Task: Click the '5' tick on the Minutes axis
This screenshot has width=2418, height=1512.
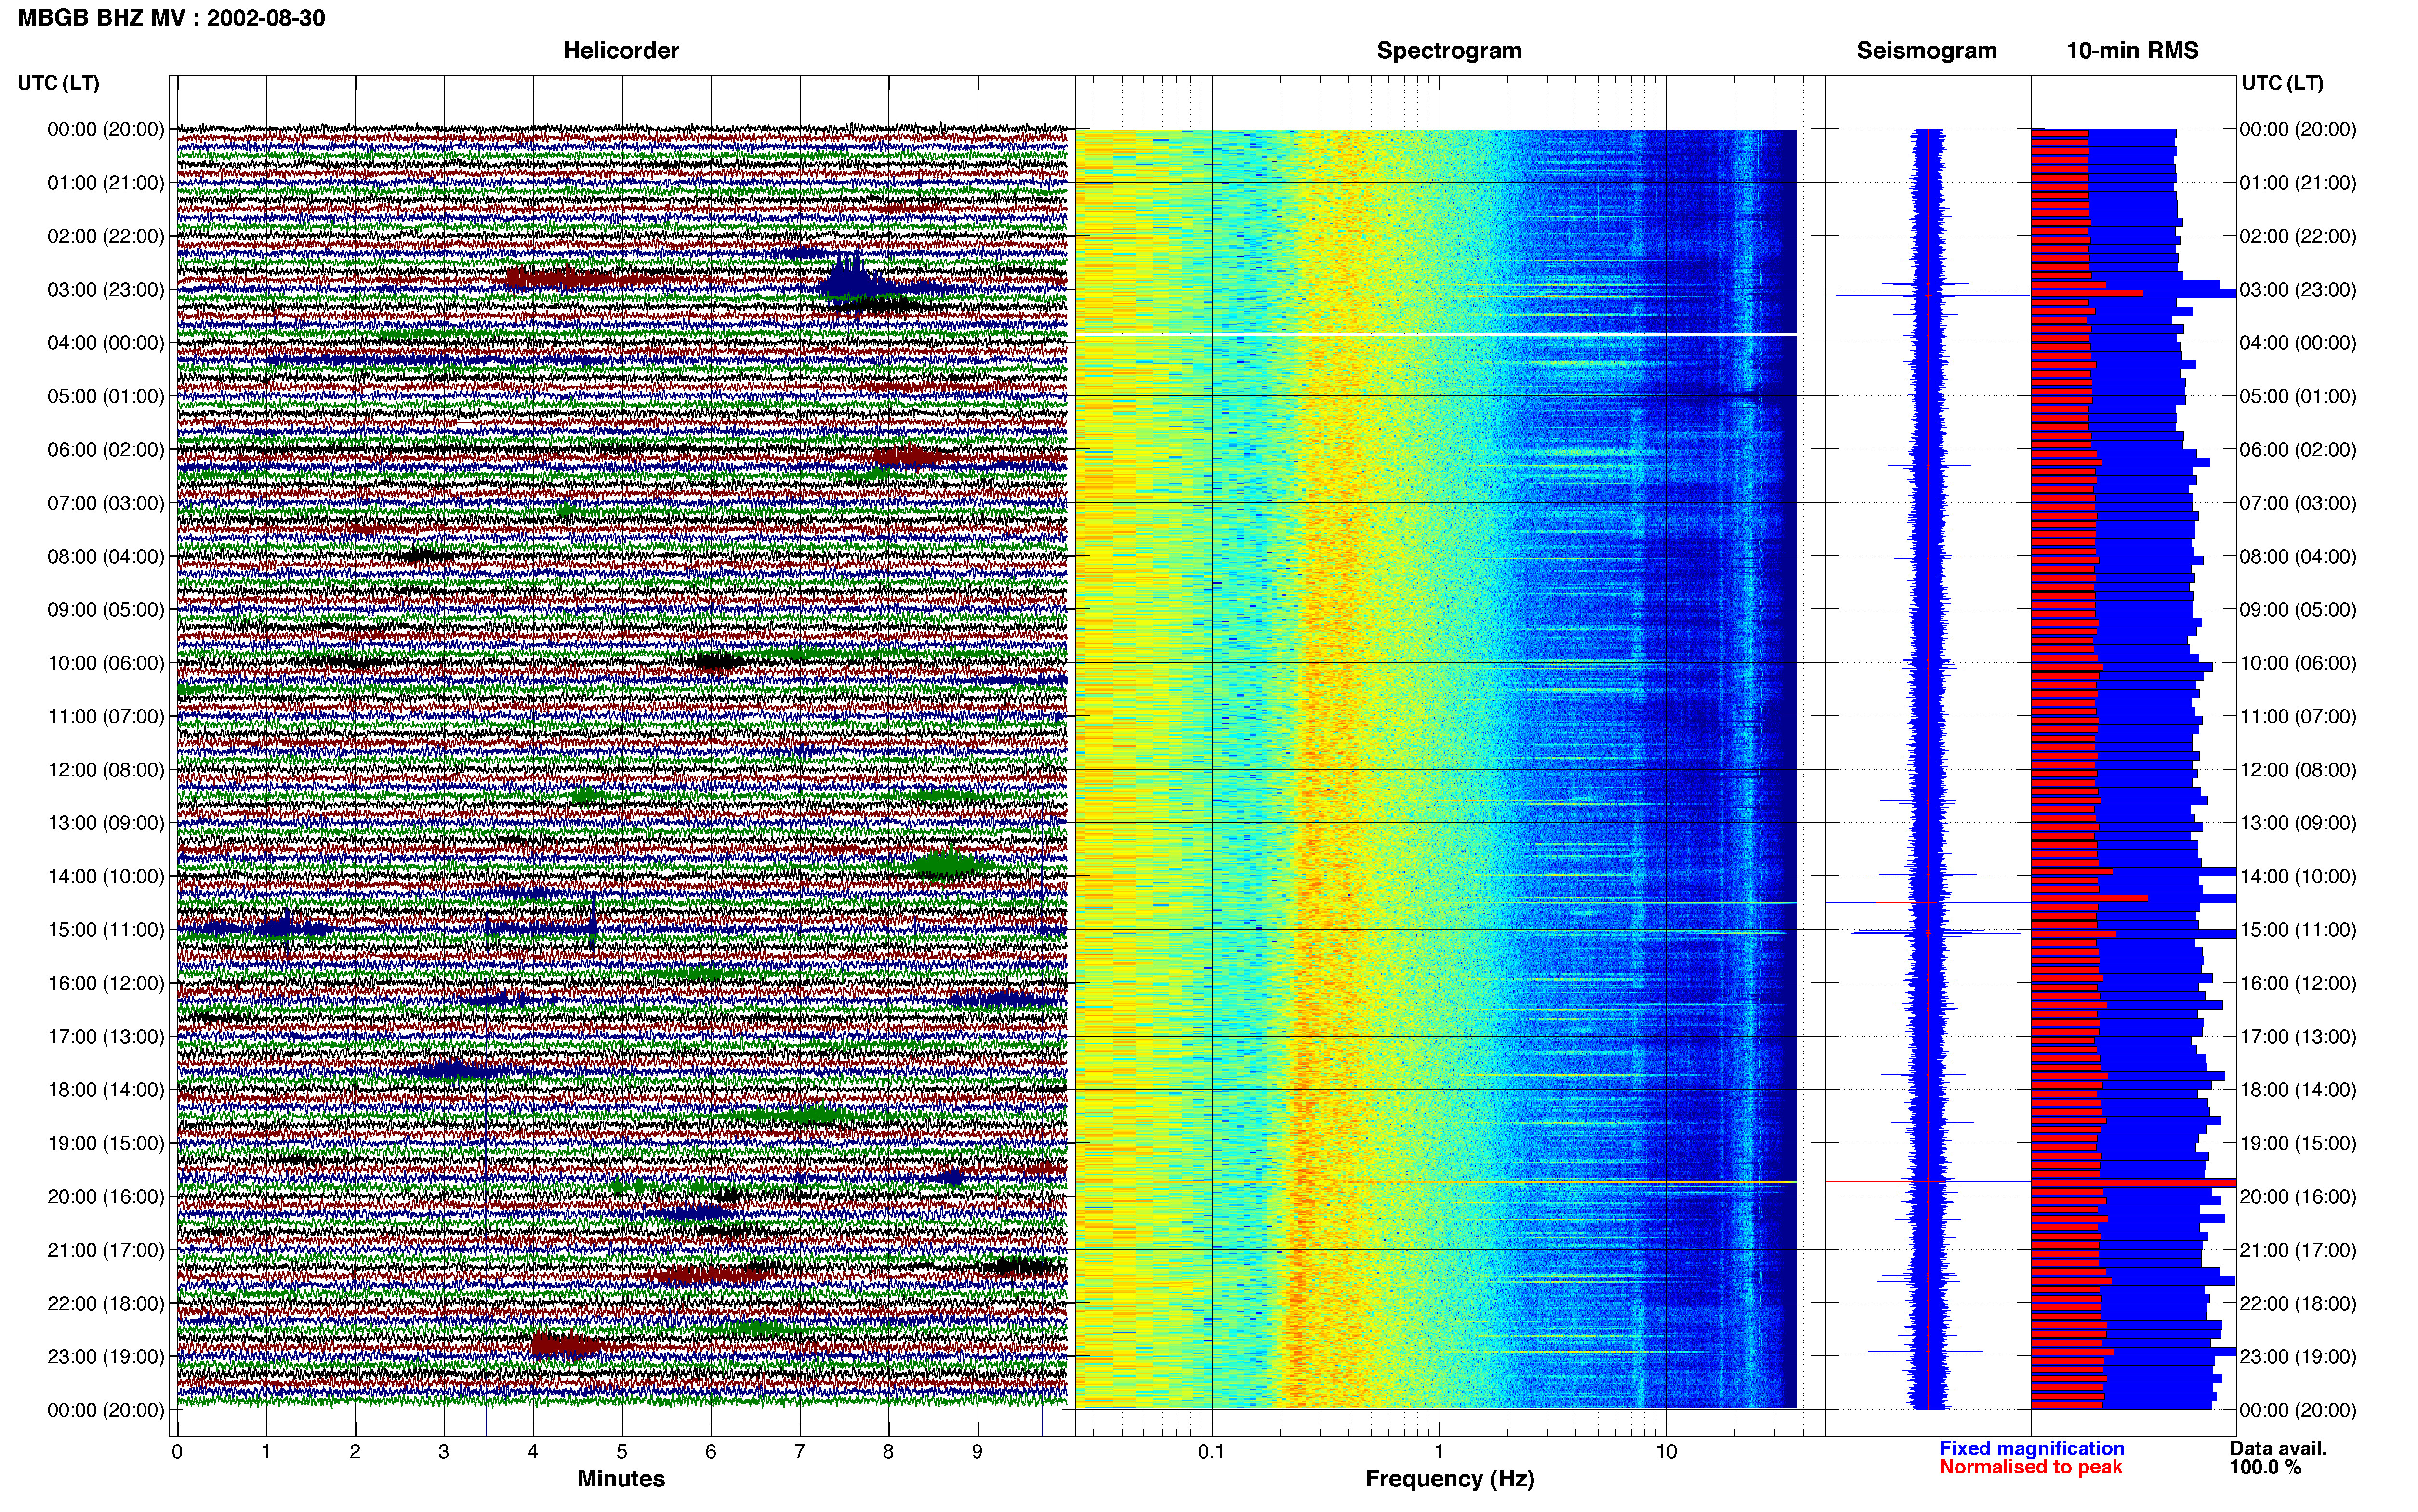Action: [x=622, y=1452]
